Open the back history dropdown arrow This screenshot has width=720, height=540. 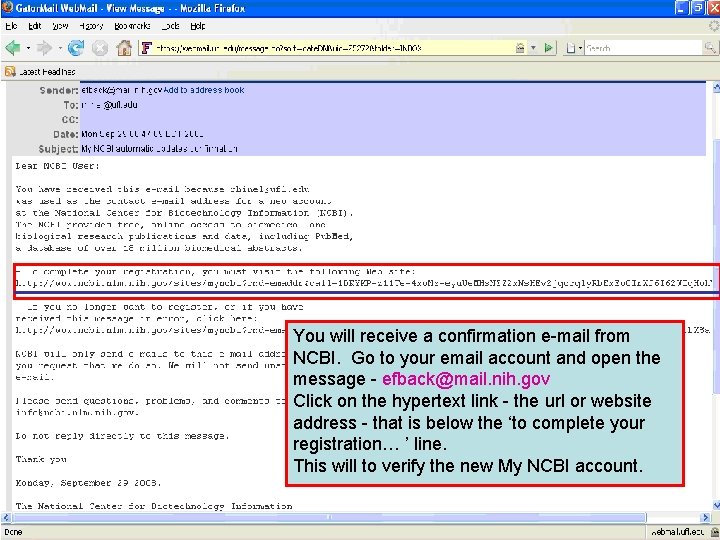[28, 48]
